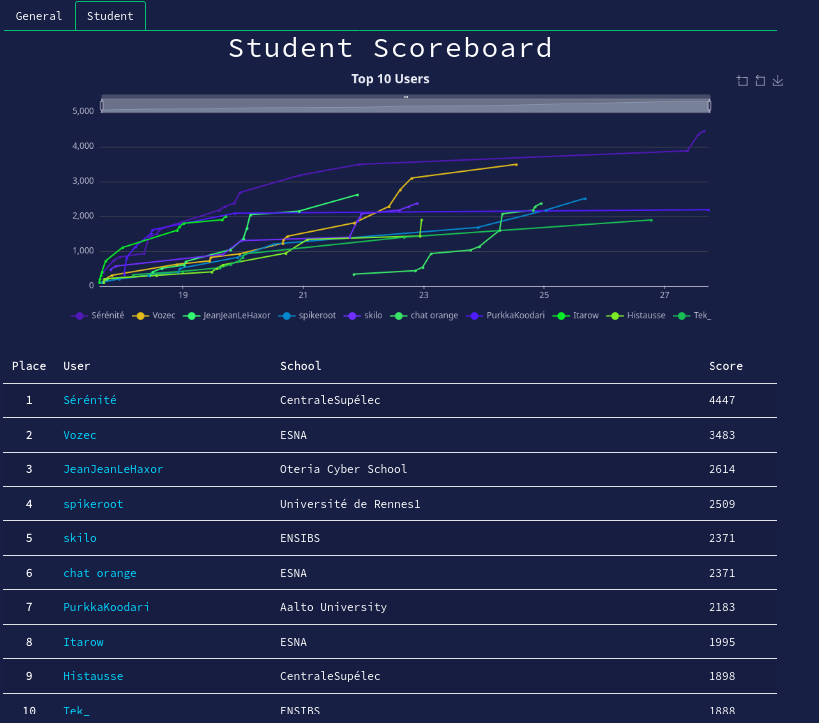
Task: Click Oteria Cyber School cell
Action: [343, 469]
